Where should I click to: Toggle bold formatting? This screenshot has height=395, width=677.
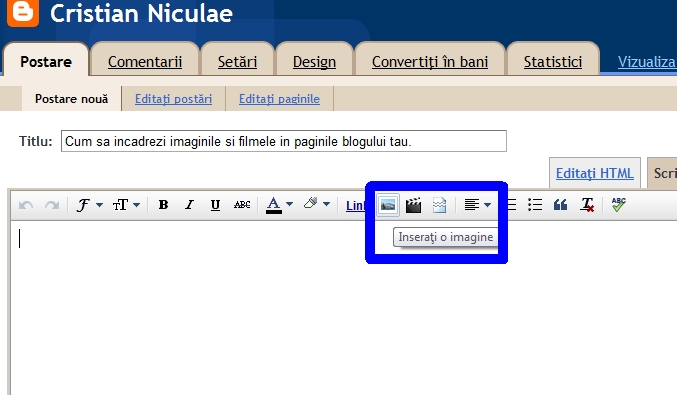pyautogui.click(x=163, y=205)
